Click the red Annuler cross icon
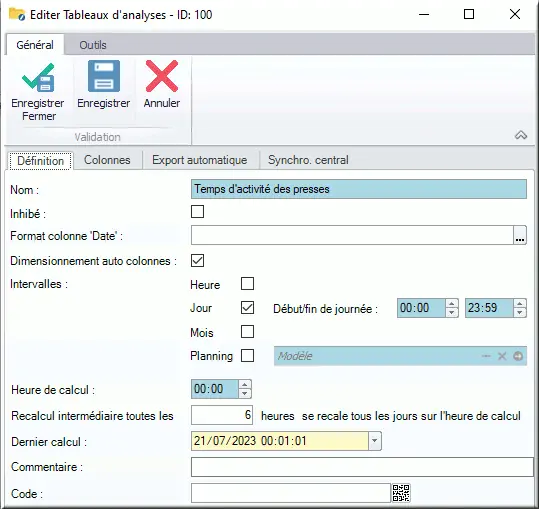The width and height of the screenshot is (539, 509). click(x=162, y=76)
